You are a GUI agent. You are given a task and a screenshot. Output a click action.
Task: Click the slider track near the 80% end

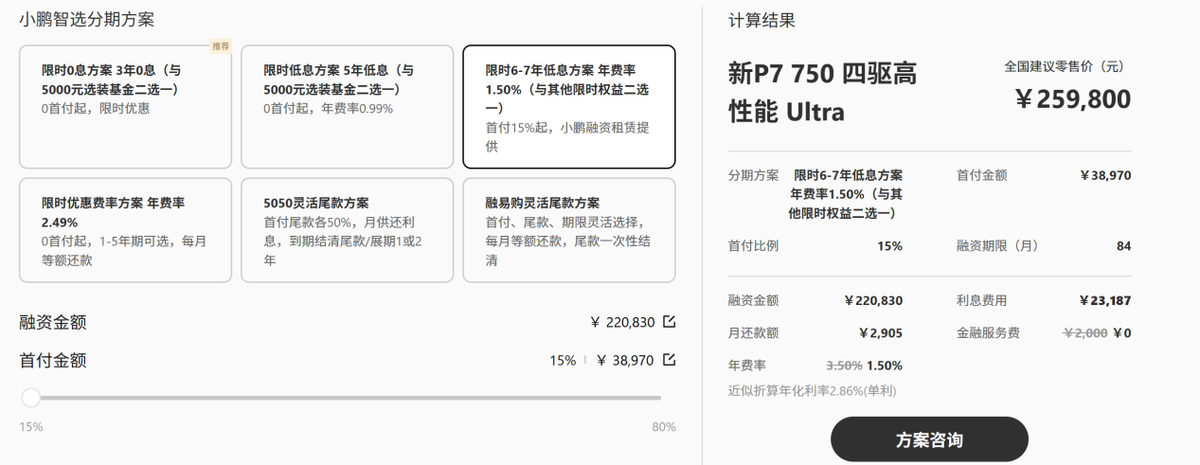click(x=652, y=398)
